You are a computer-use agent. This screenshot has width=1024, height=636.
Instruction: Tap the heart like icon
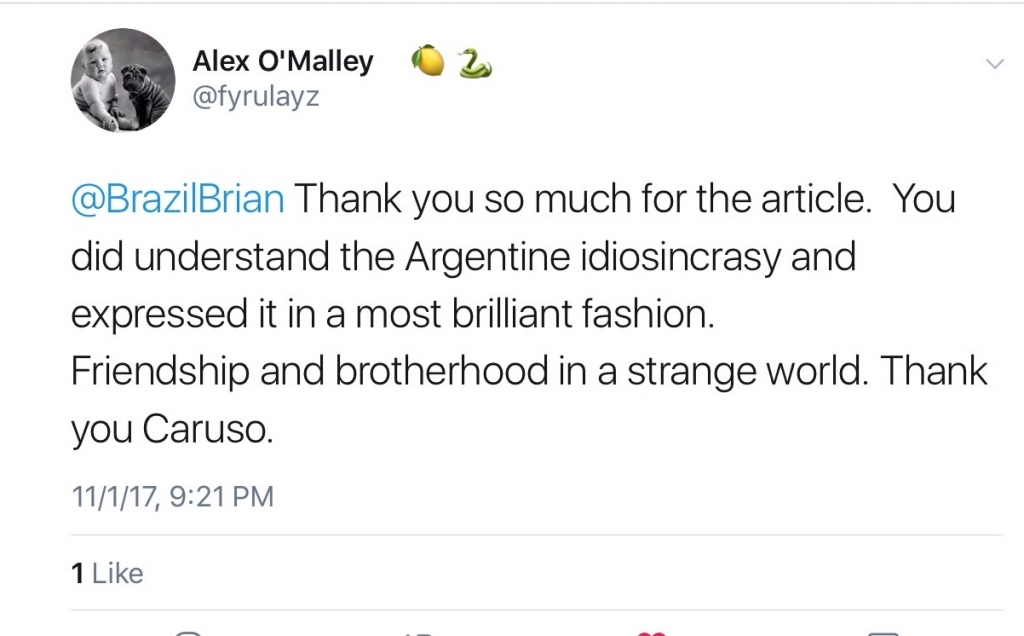tap(651, 633)
